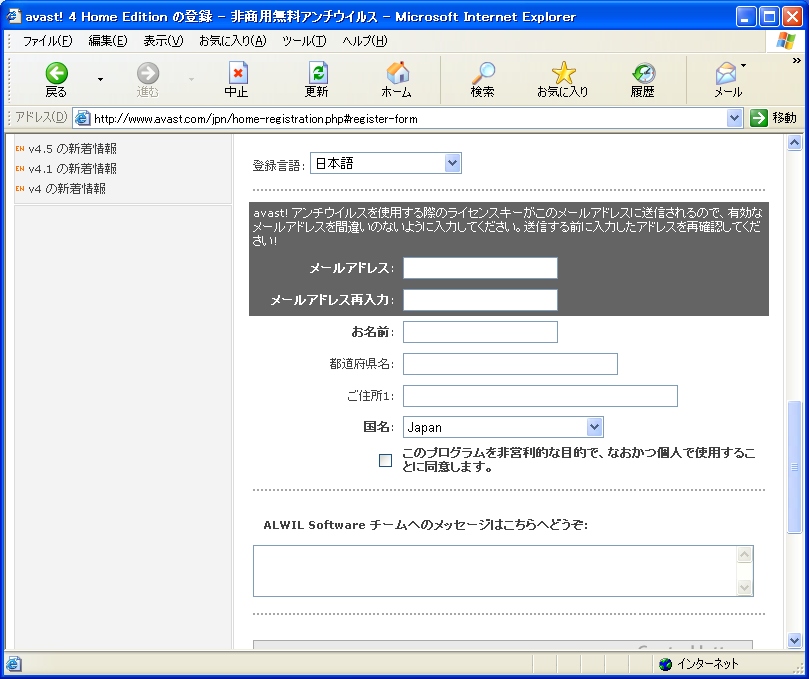Show the 履歴 history panel

point(643,80)
